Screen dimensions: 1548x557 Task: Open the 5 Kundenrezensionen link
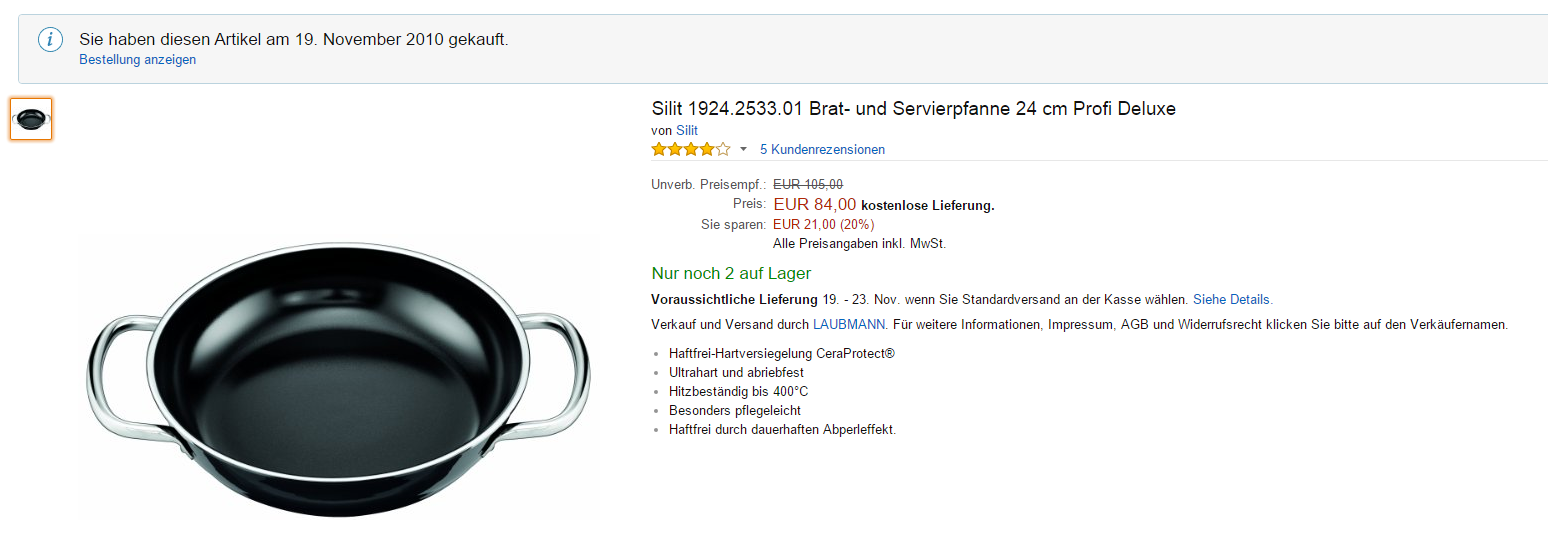coord(822,150)
